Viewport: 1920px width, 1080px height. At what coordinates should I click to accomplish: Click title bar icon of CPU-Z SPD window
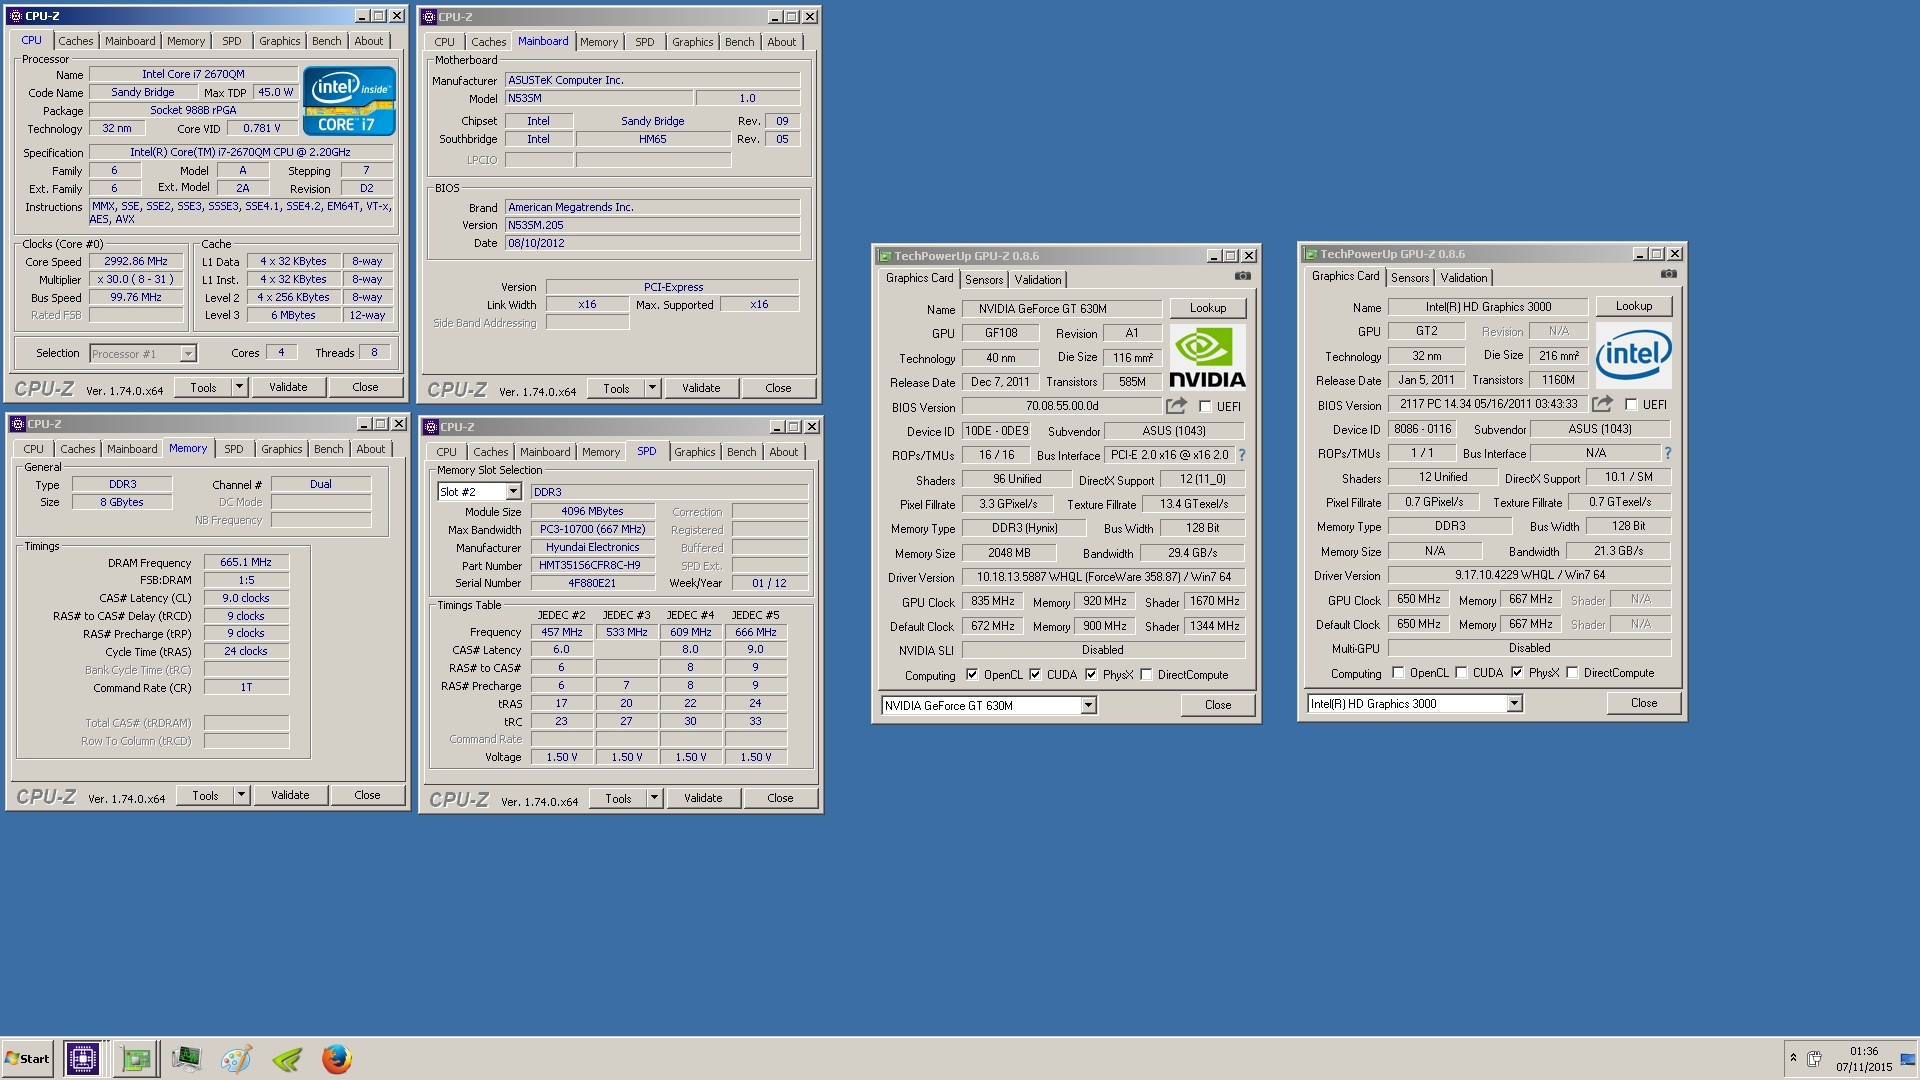pos(431,427)
